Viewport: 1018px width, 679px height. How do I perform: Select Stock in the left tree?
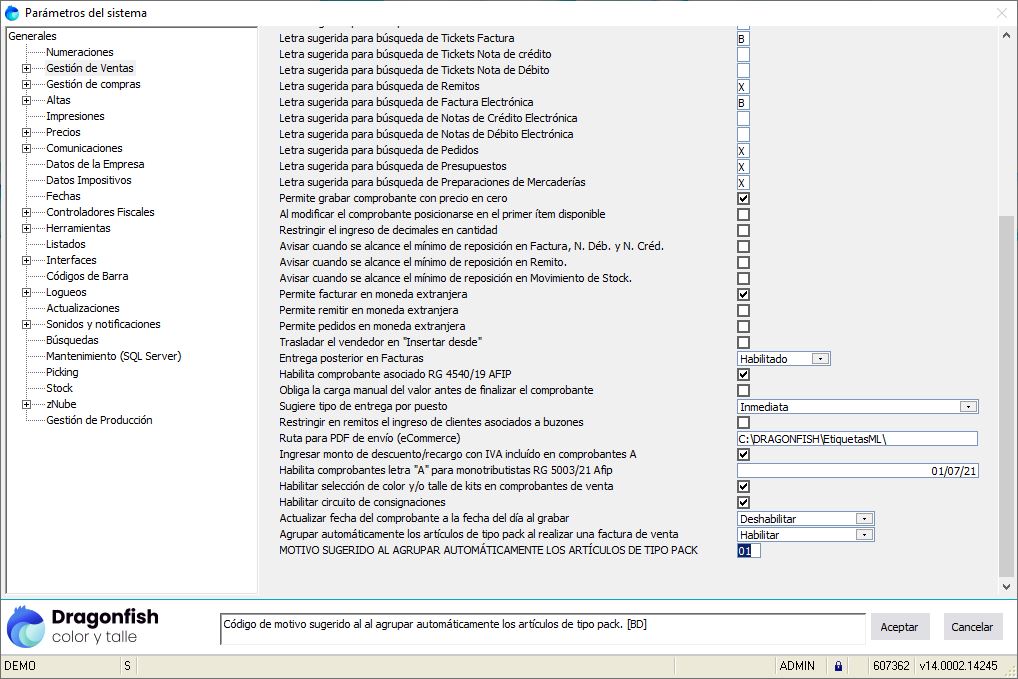59,388
